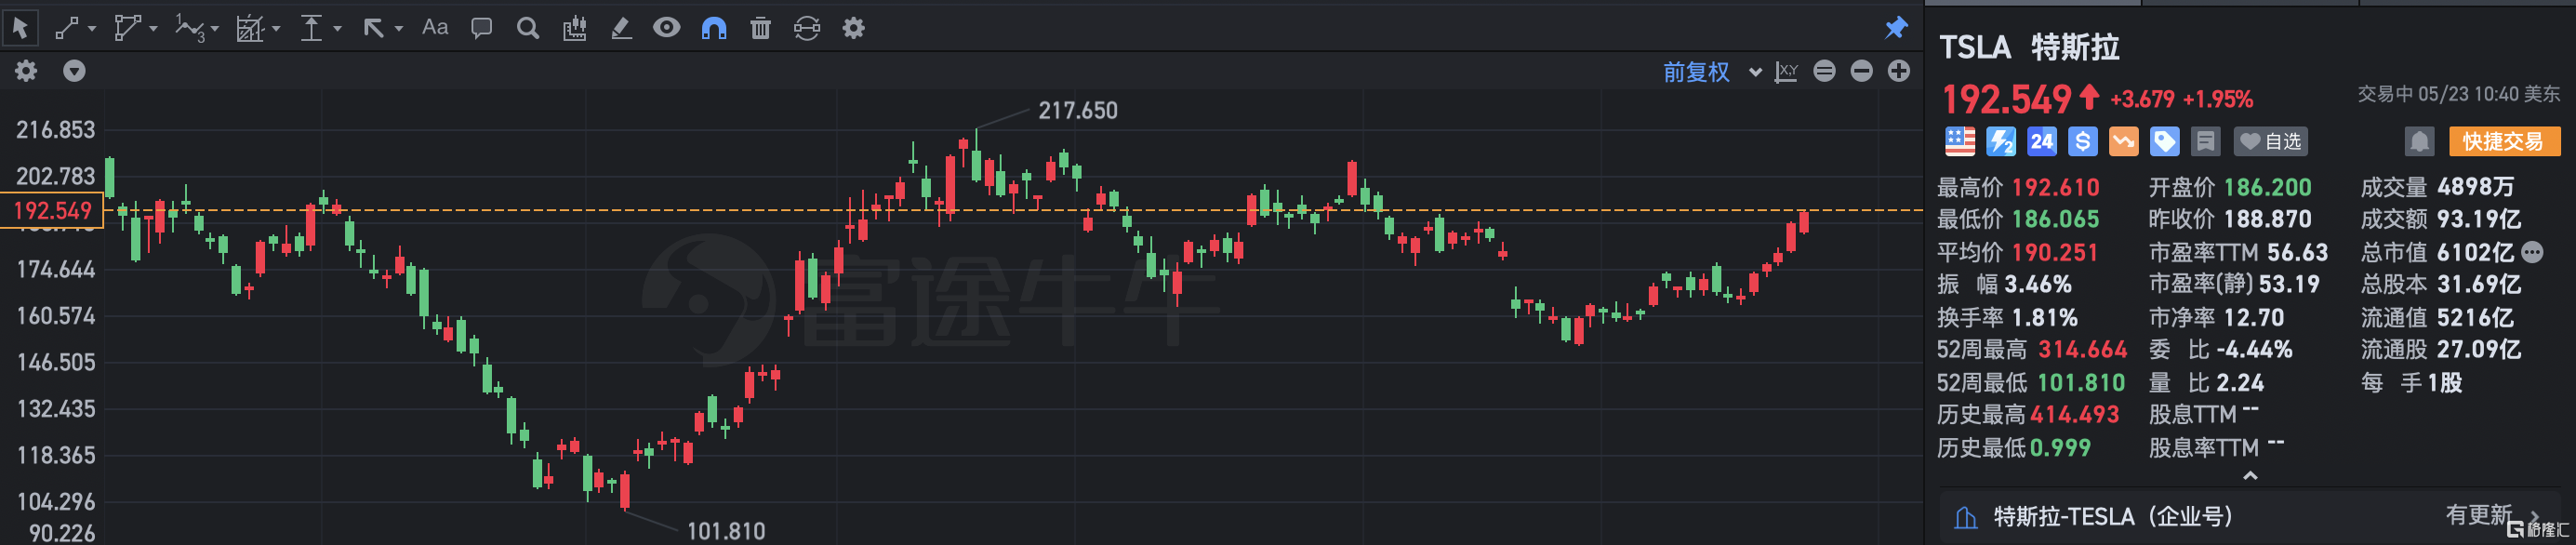Click the equal-bars reset zoom icon

1824,71
